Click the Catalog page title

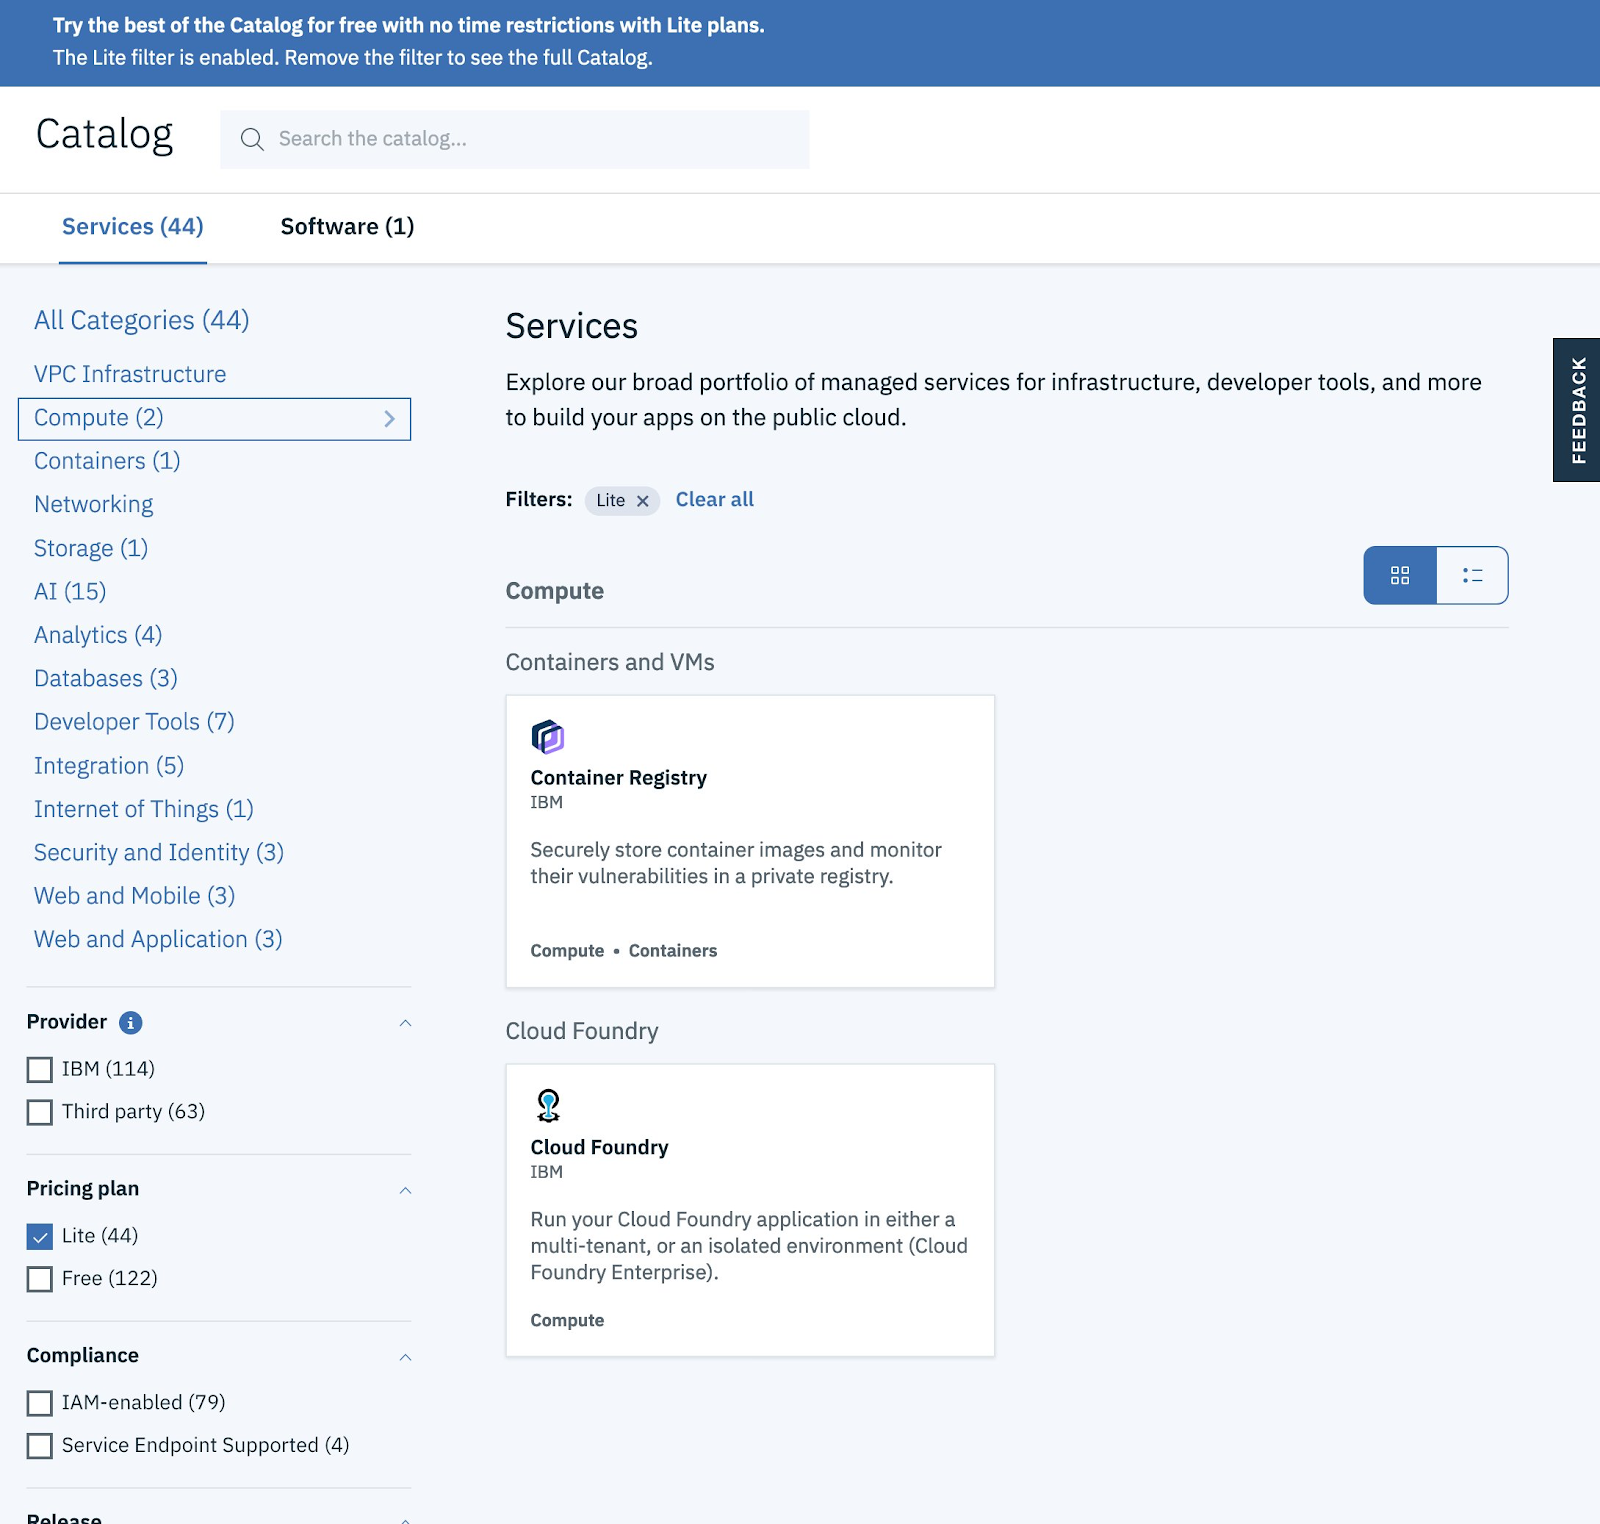pos(105,135)
